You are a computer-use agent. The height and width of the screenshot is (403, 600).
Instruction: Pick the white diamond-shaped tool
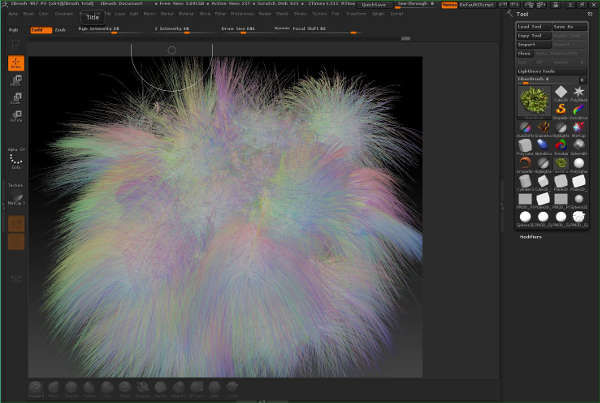point(561,92)
